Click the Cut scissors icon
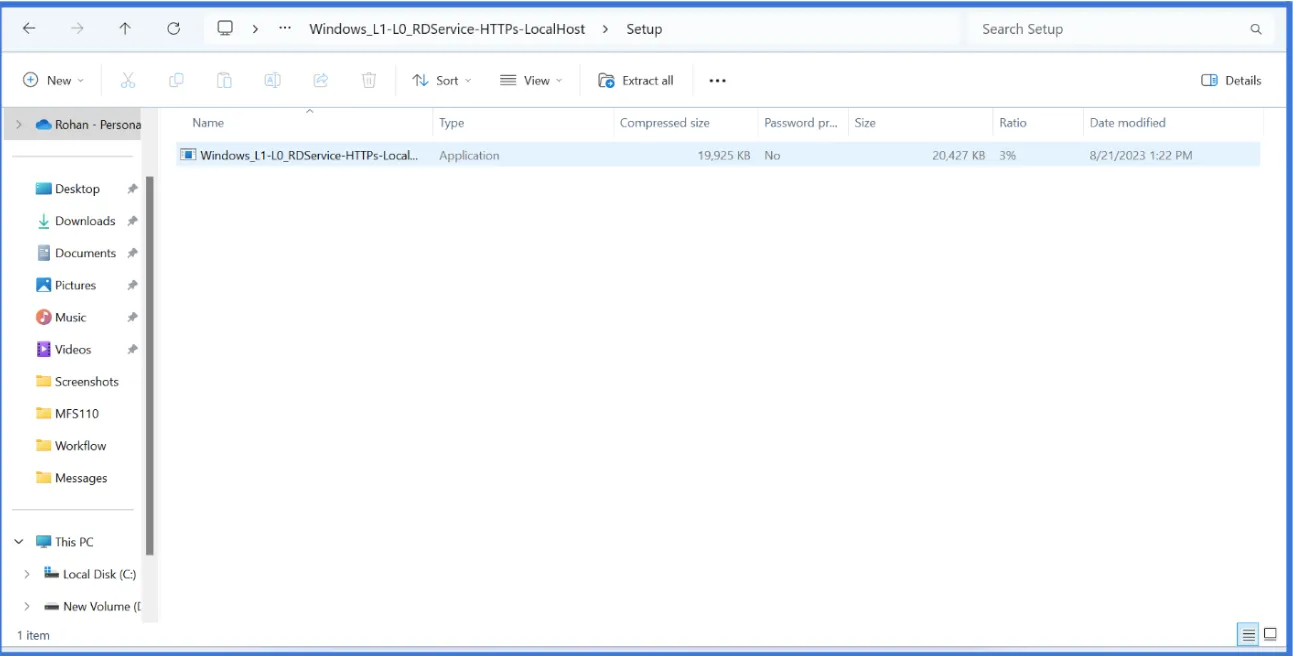This screenshot has height=656, width=1293. coord(128,80)
